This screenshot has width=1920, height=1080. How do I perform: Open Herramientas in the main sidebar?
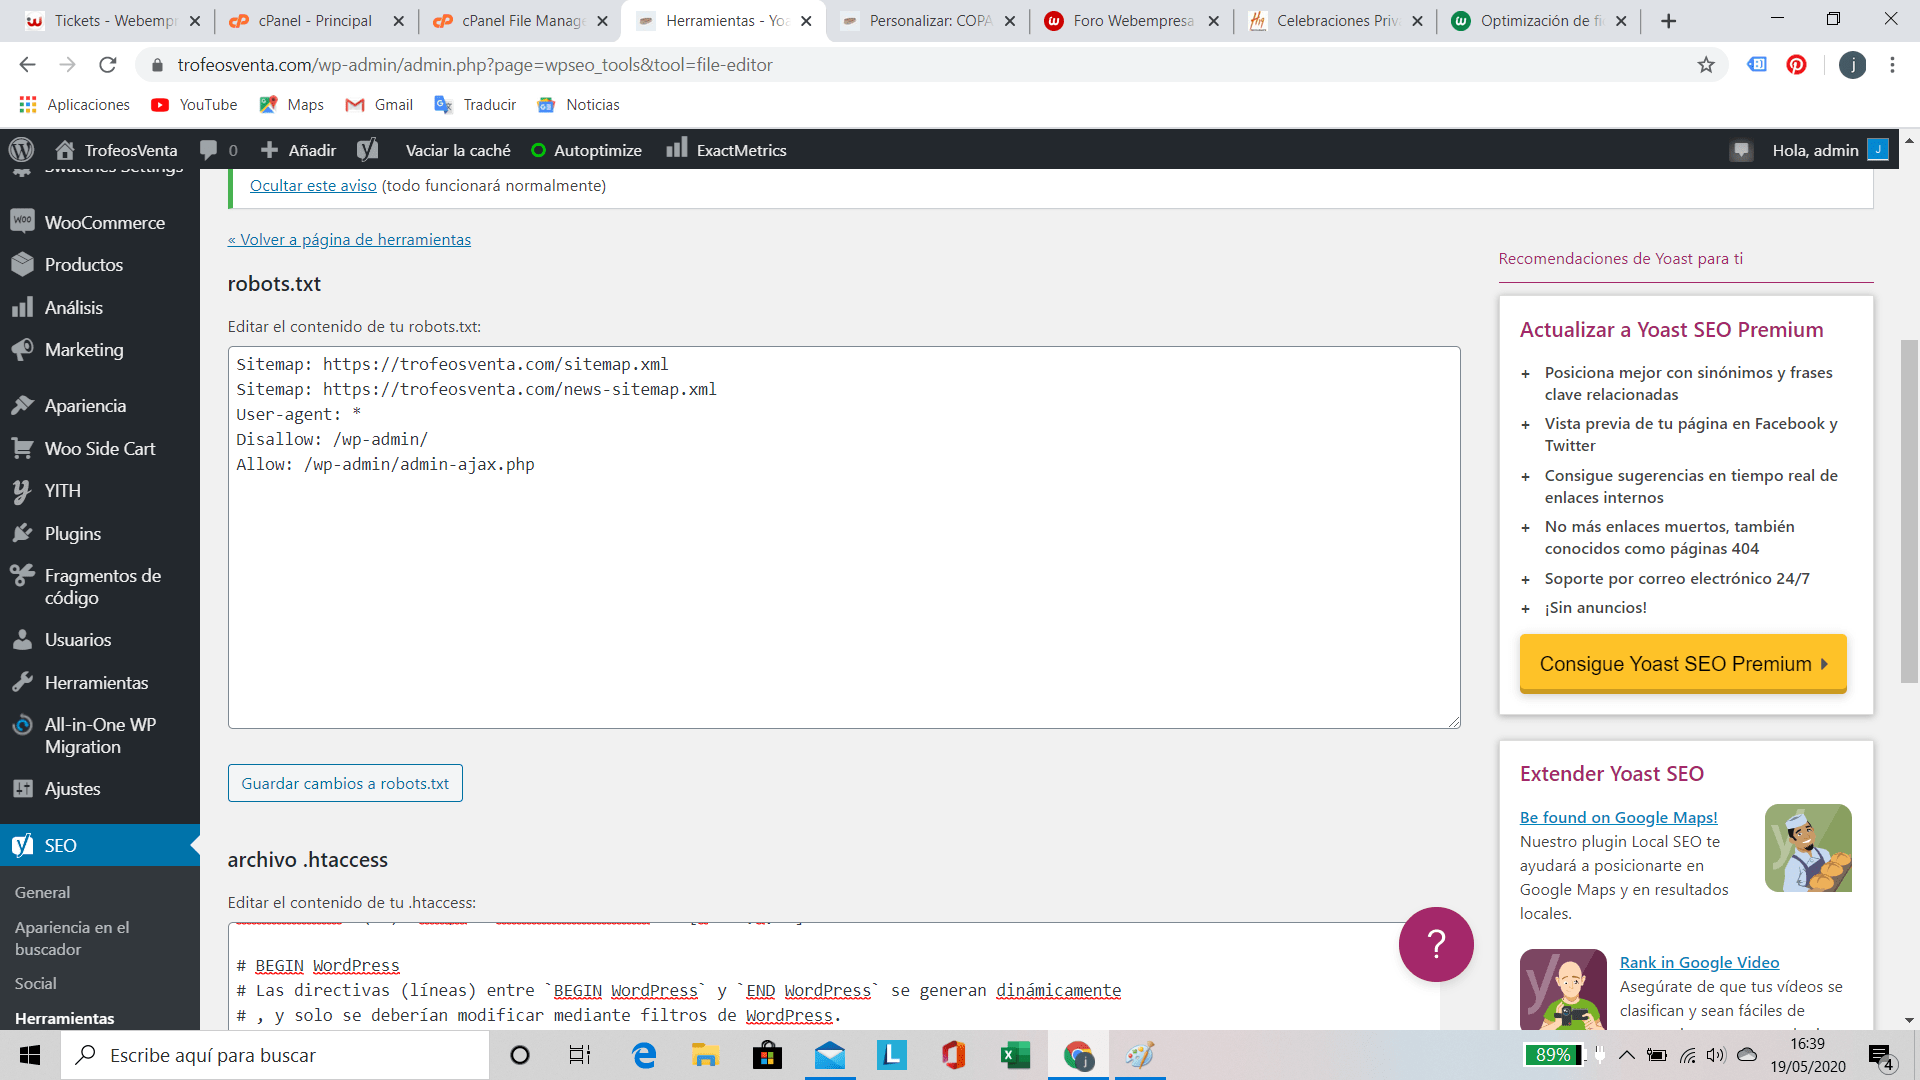pyautogui.click(x=100, y=683)
